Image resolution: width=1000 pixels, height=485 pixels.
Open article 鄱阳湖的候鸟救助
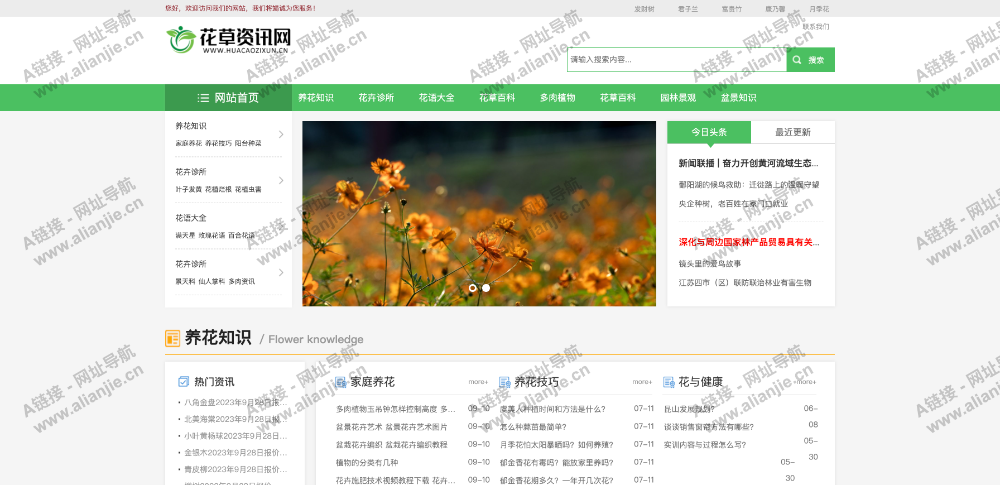[749, 184]
